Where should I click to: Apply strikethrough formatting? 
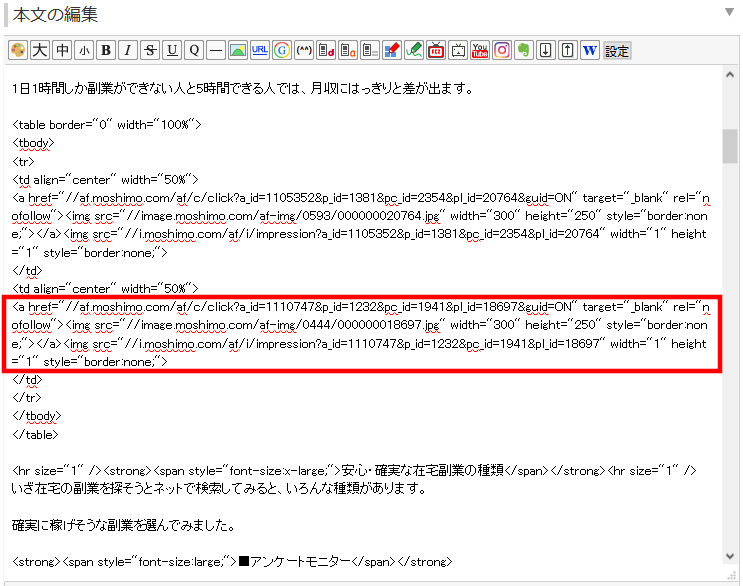(x=150, y=50)
